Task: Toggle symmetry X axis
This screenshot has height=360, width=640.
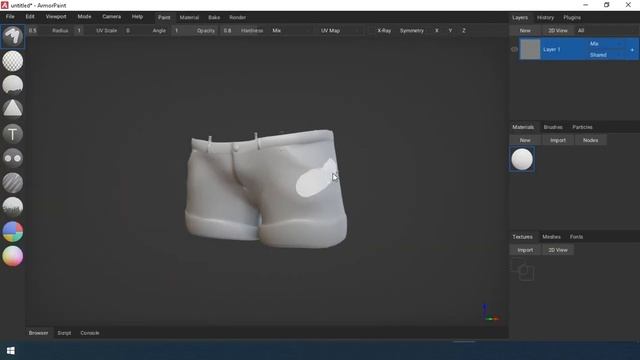Action: point(437,31)
